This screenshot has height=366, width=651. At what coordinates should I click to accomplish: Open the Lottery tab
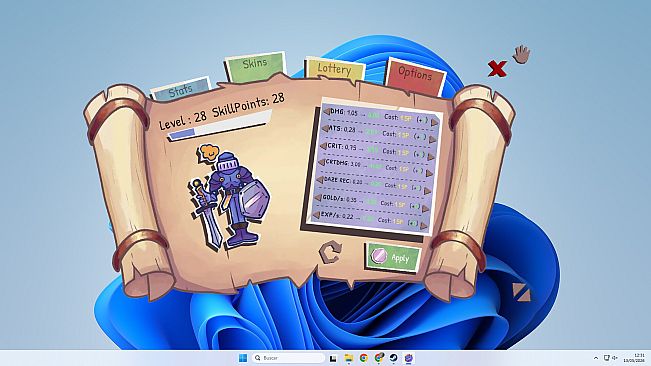[x=335, y=69]
